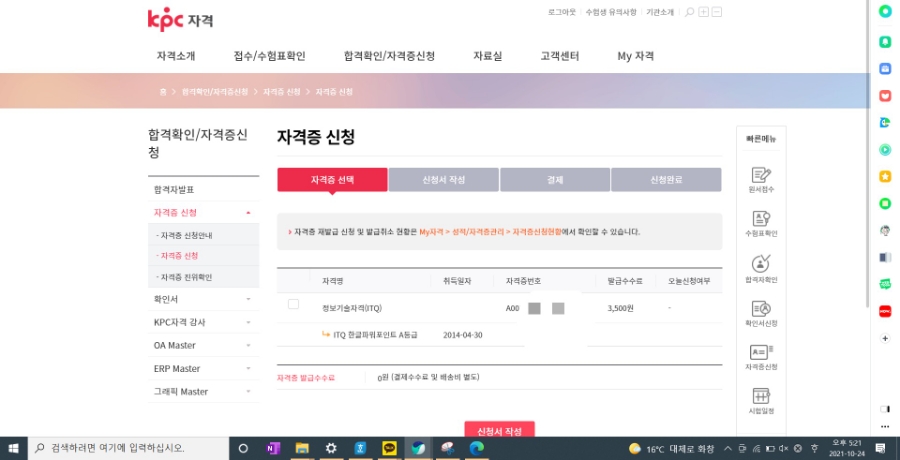Screen dimensions: 900x460
Task: Open the 기관소개 link
Action: (660, 12)
